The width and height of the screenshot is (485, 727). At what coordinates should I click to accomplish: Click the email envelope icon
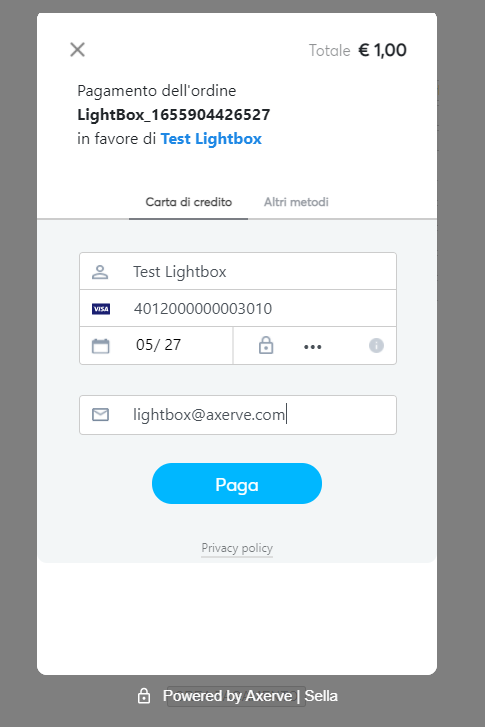pos(101,415)
